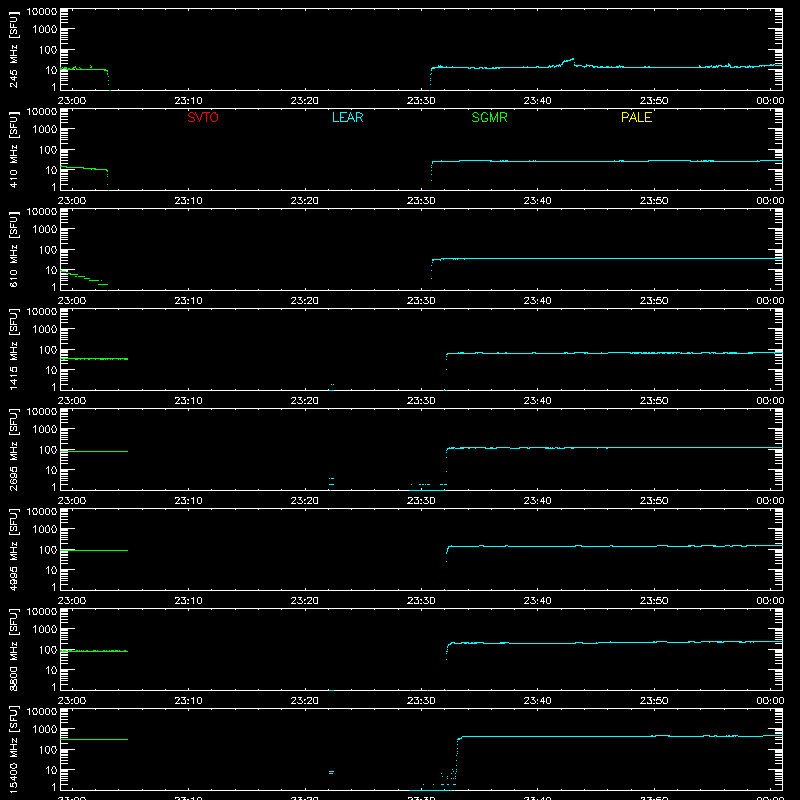Click the green SGMR trace in 15400 MHz panel

click(x=94, y=739)
